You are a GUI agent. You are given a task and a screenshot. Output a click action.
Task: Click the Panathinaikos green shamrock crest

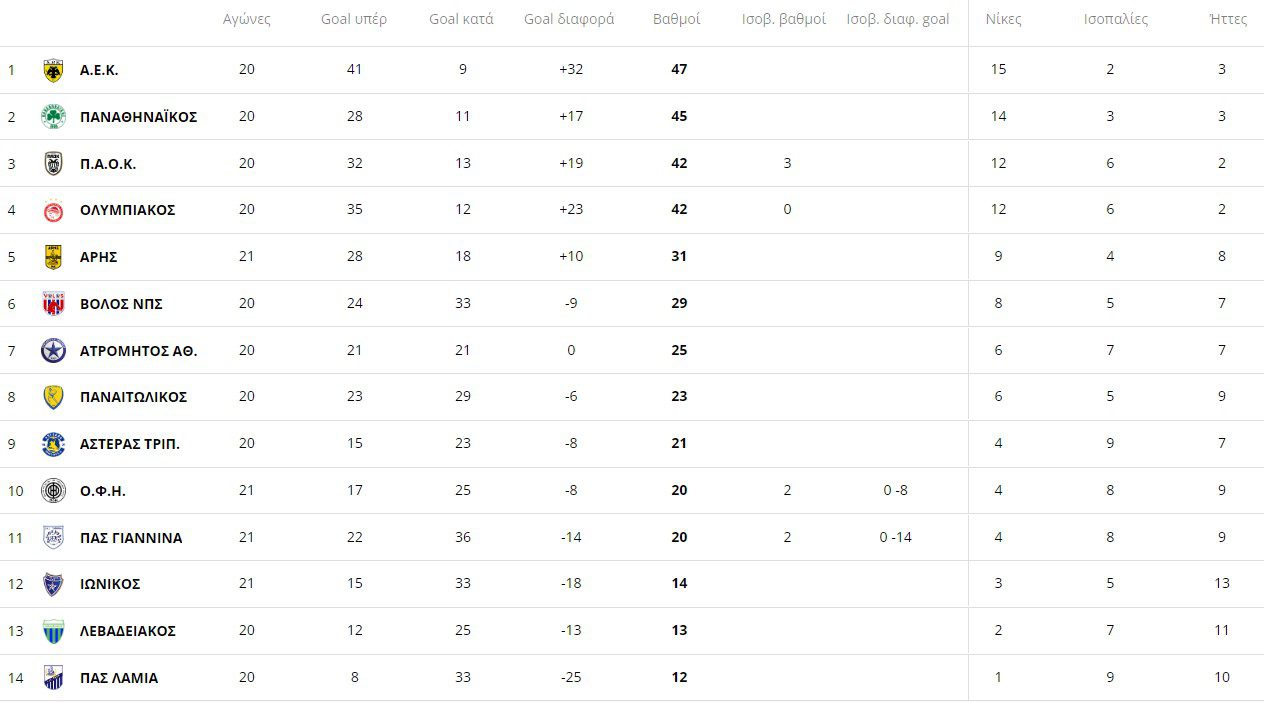pos(53,117)
